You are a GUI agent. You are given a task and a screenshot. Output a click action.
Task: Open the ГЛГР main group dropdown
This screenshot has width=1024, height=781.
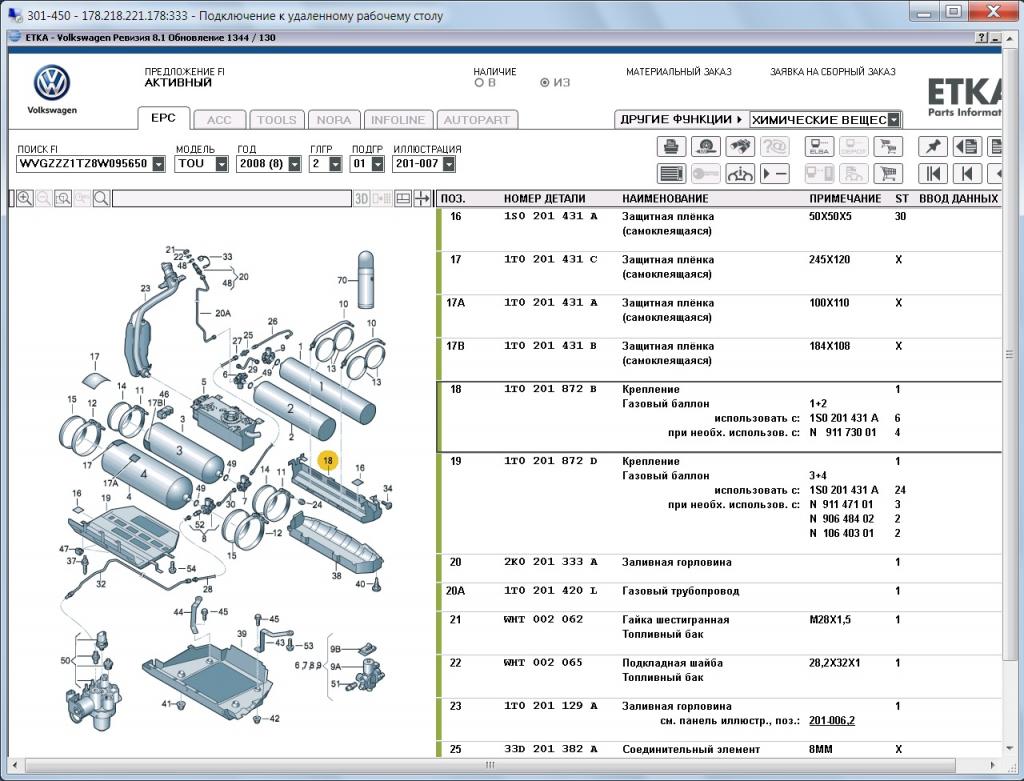(x=336, y=164)
